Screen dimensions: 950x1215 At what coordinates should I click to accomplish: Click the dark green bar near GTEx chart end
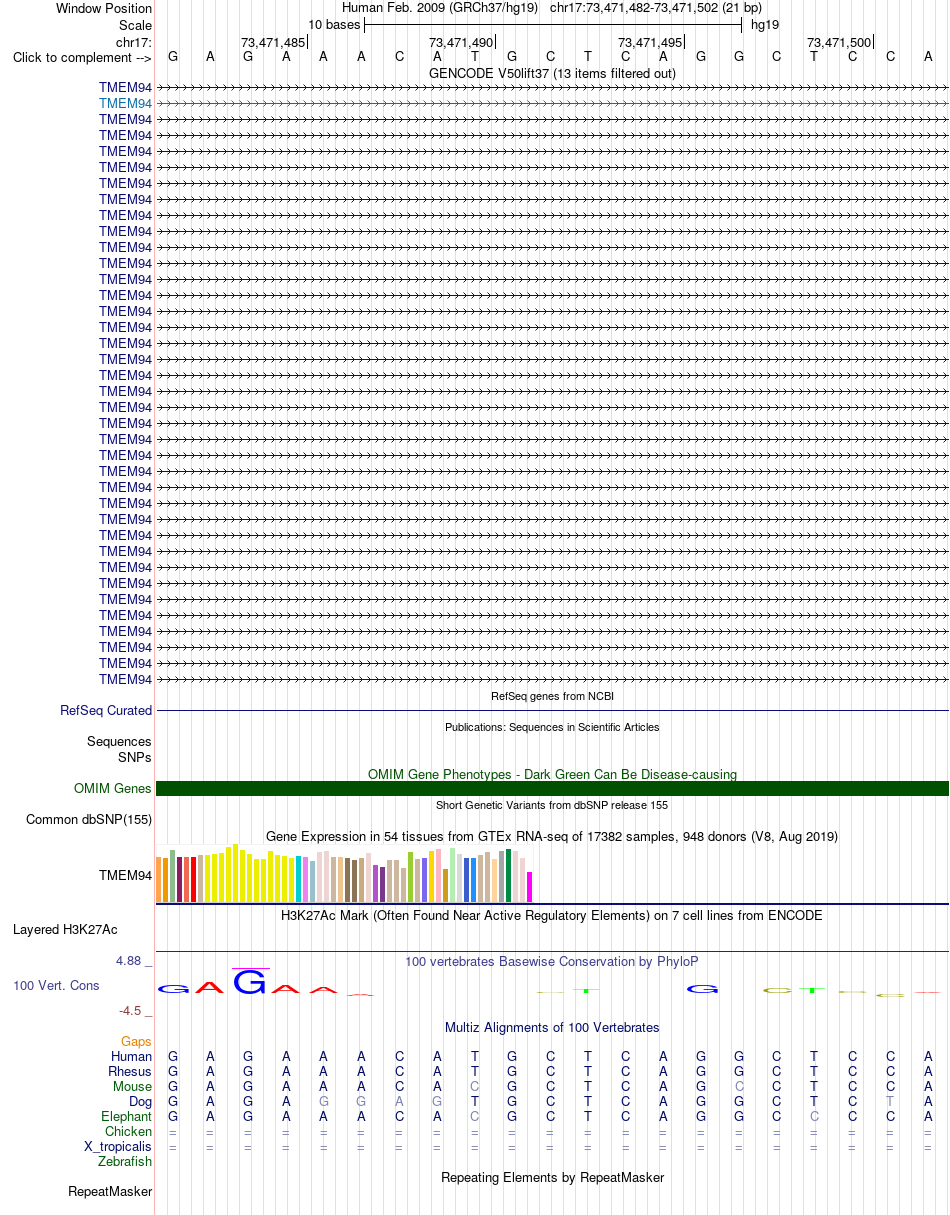click(509, 875)
